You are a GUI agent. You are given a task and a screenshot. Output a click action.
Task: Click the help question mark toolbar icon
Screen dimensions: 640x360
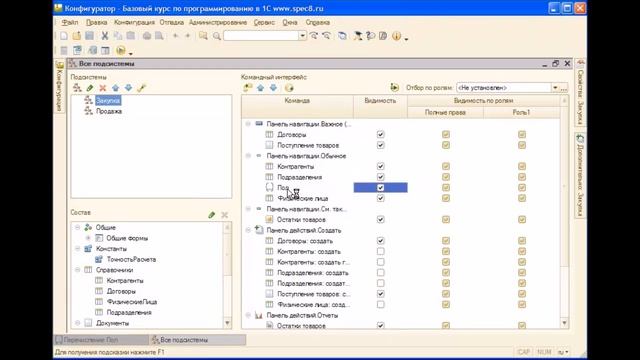(x=370, y=36)
